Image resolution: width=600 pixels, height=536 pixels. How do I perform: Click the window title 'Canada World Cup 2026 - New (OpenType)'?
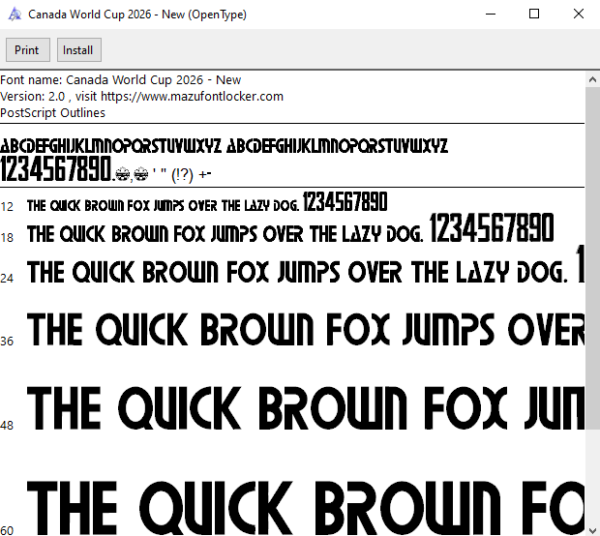(137, 15)
